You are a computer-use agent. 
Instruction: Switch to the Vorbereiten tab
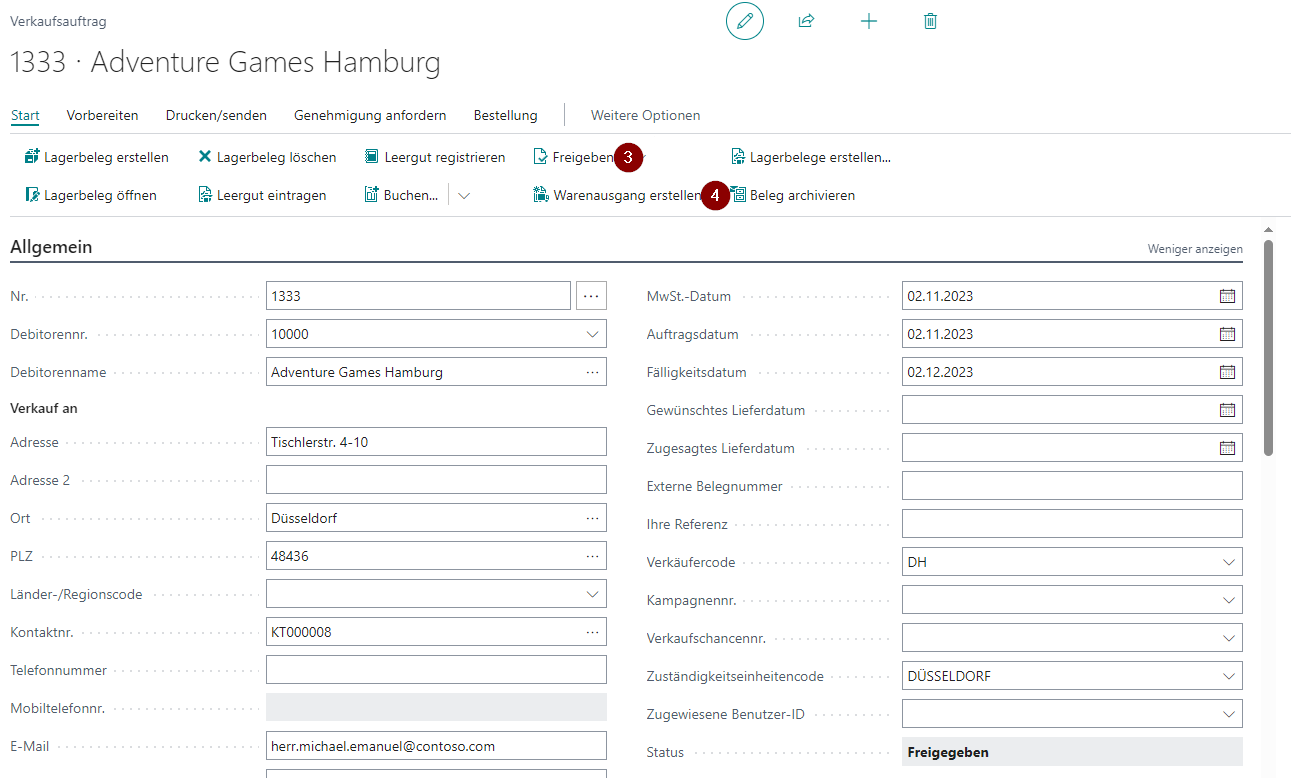click(x=102, y=115)
